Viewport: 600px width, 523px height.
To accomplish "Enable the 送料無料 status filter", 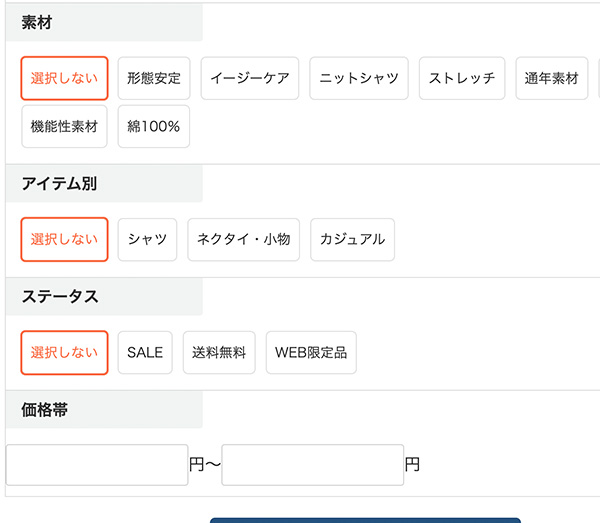I will tap(219, 352).
